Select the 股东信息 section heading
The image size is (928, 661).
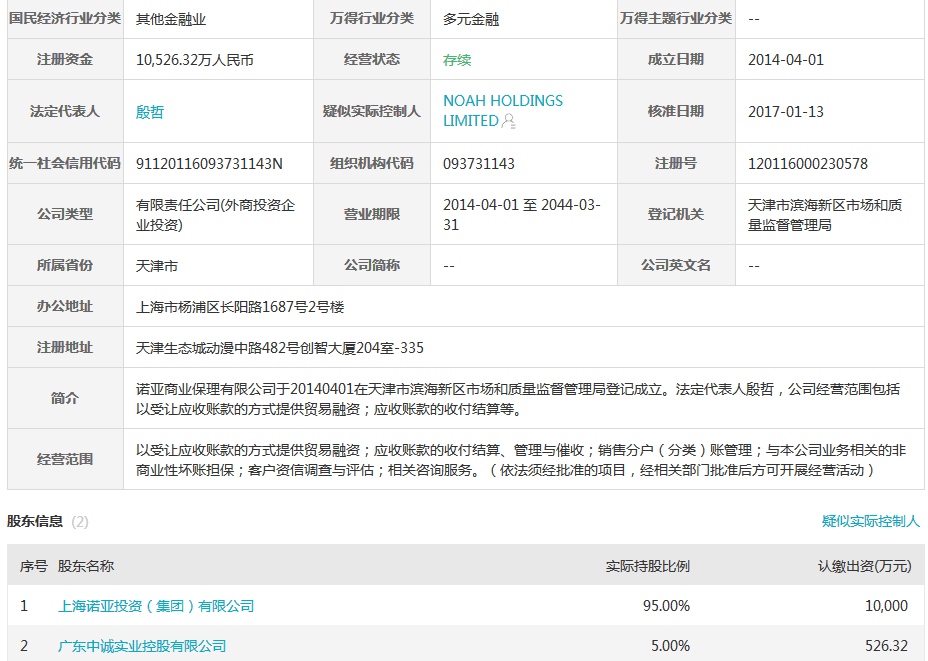tap(35, 521)
